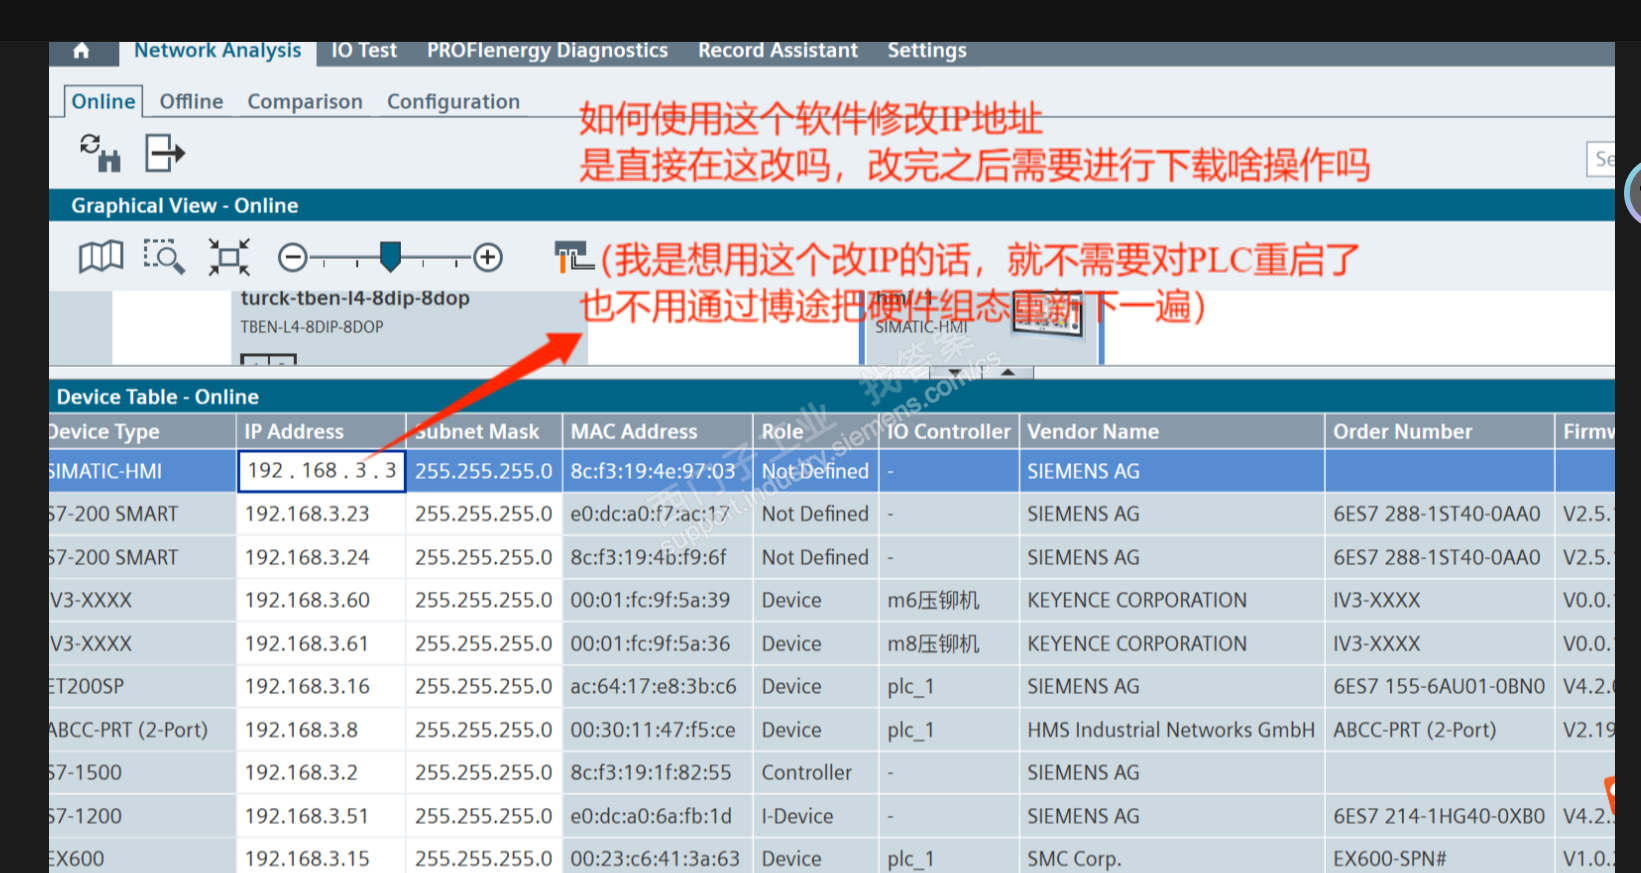This screenshot has height=873, width=1641.
Task: Click the IP cell 192.168.3.15
Action: (321, 858)
